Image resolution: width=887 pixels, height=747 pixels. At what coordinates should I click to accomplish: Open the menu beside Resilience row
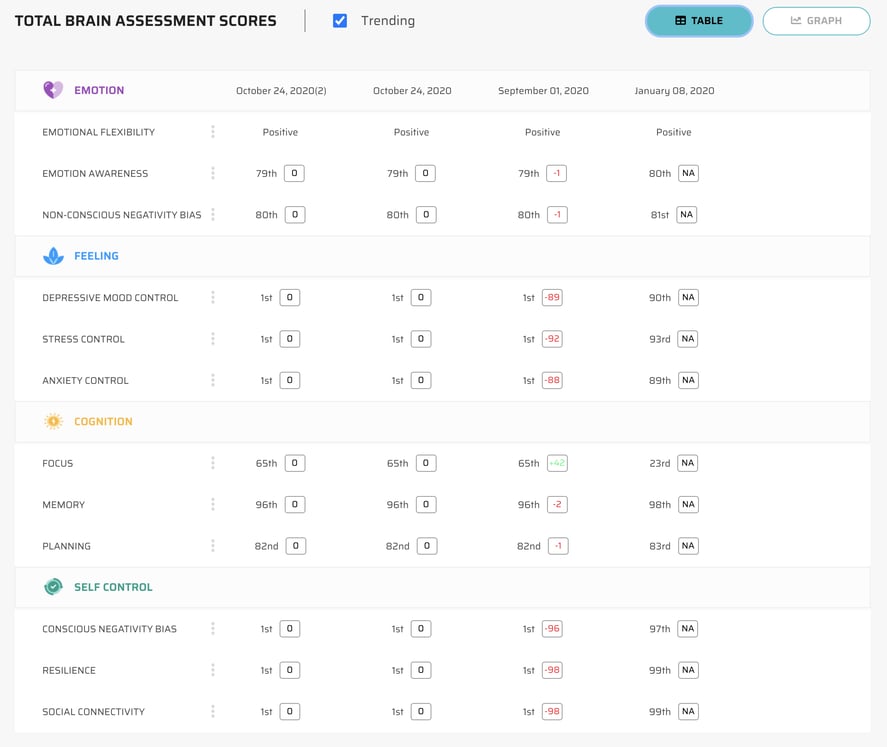coord(212,669)
